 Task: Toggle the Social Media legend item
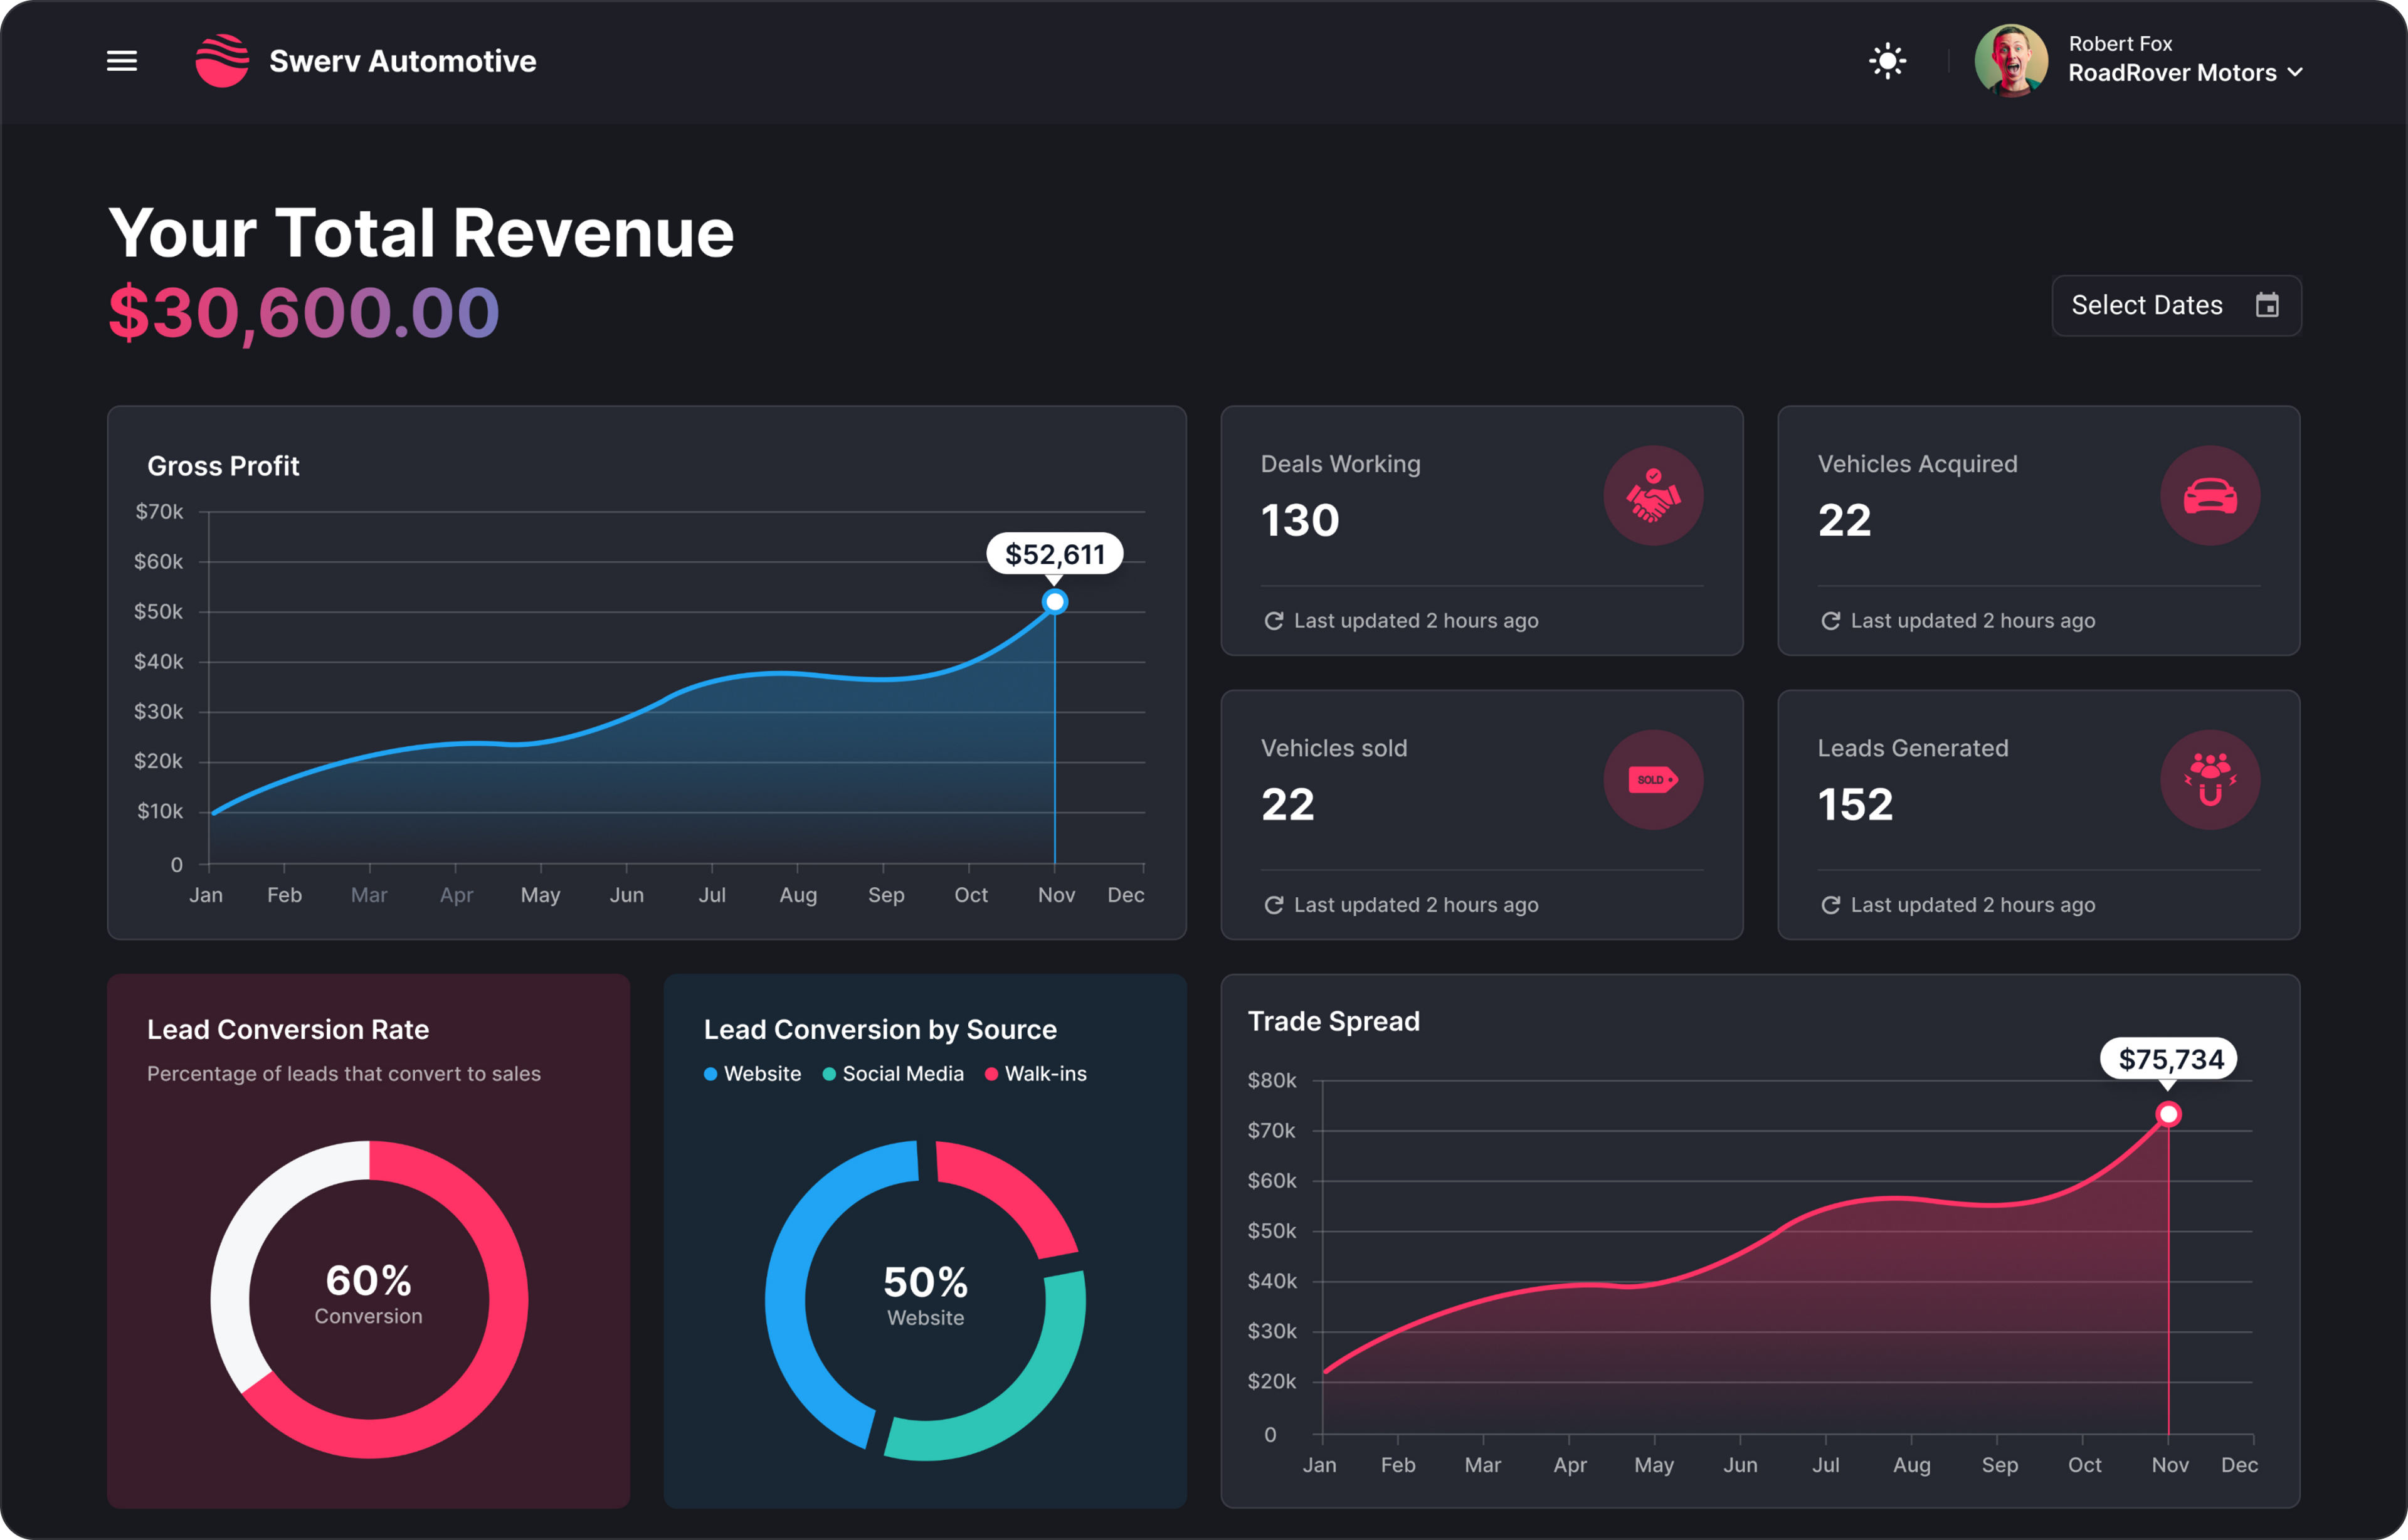pos(893,1074)
